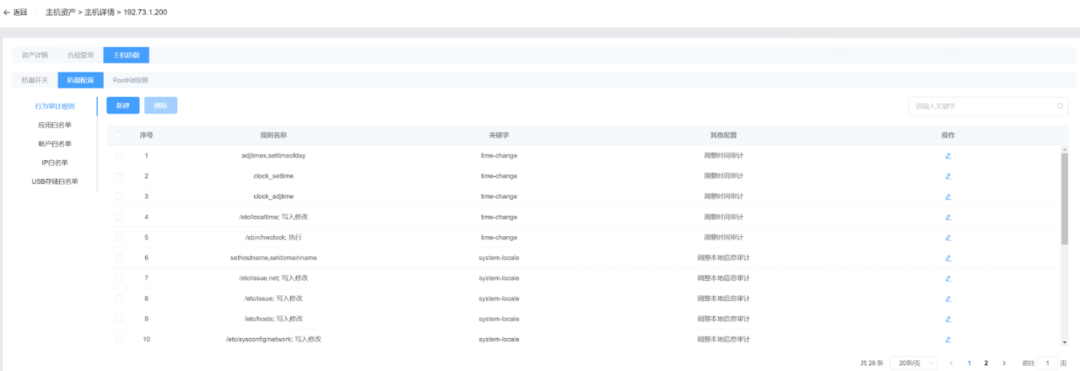Click 主机资产 in the breadcrumb
The image size is (1080, 371).
(61, 12)
